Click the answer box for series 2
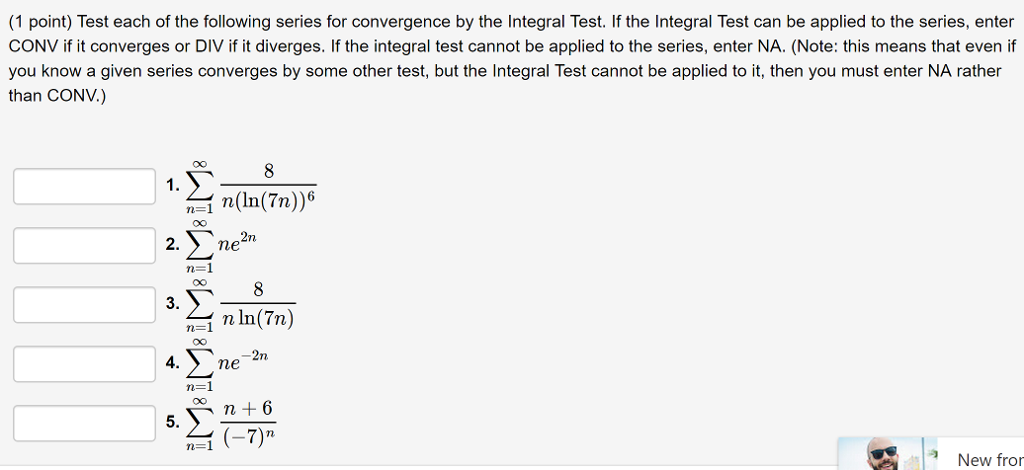This screenshot has width=1024, height=470. [85, 245]
